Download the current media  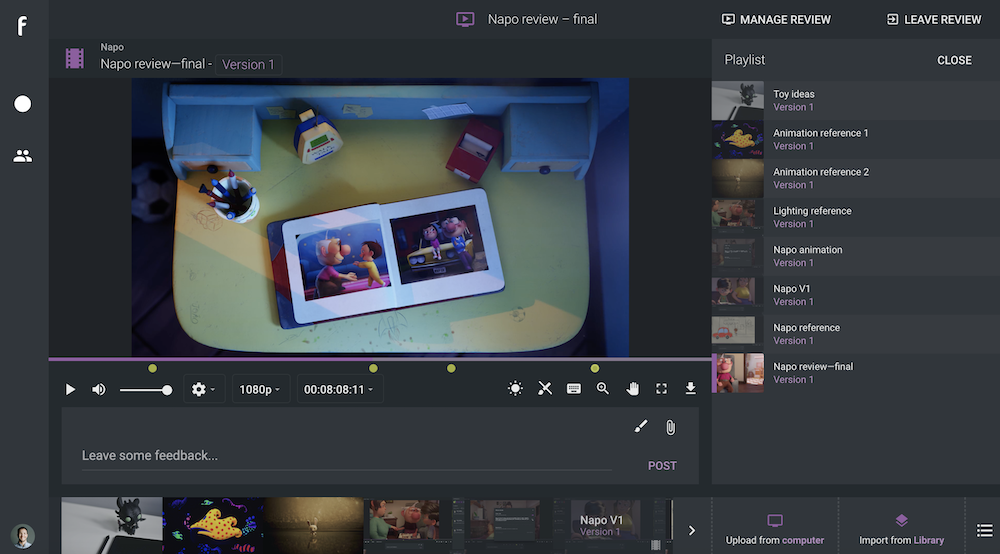[x=691, y=388]
